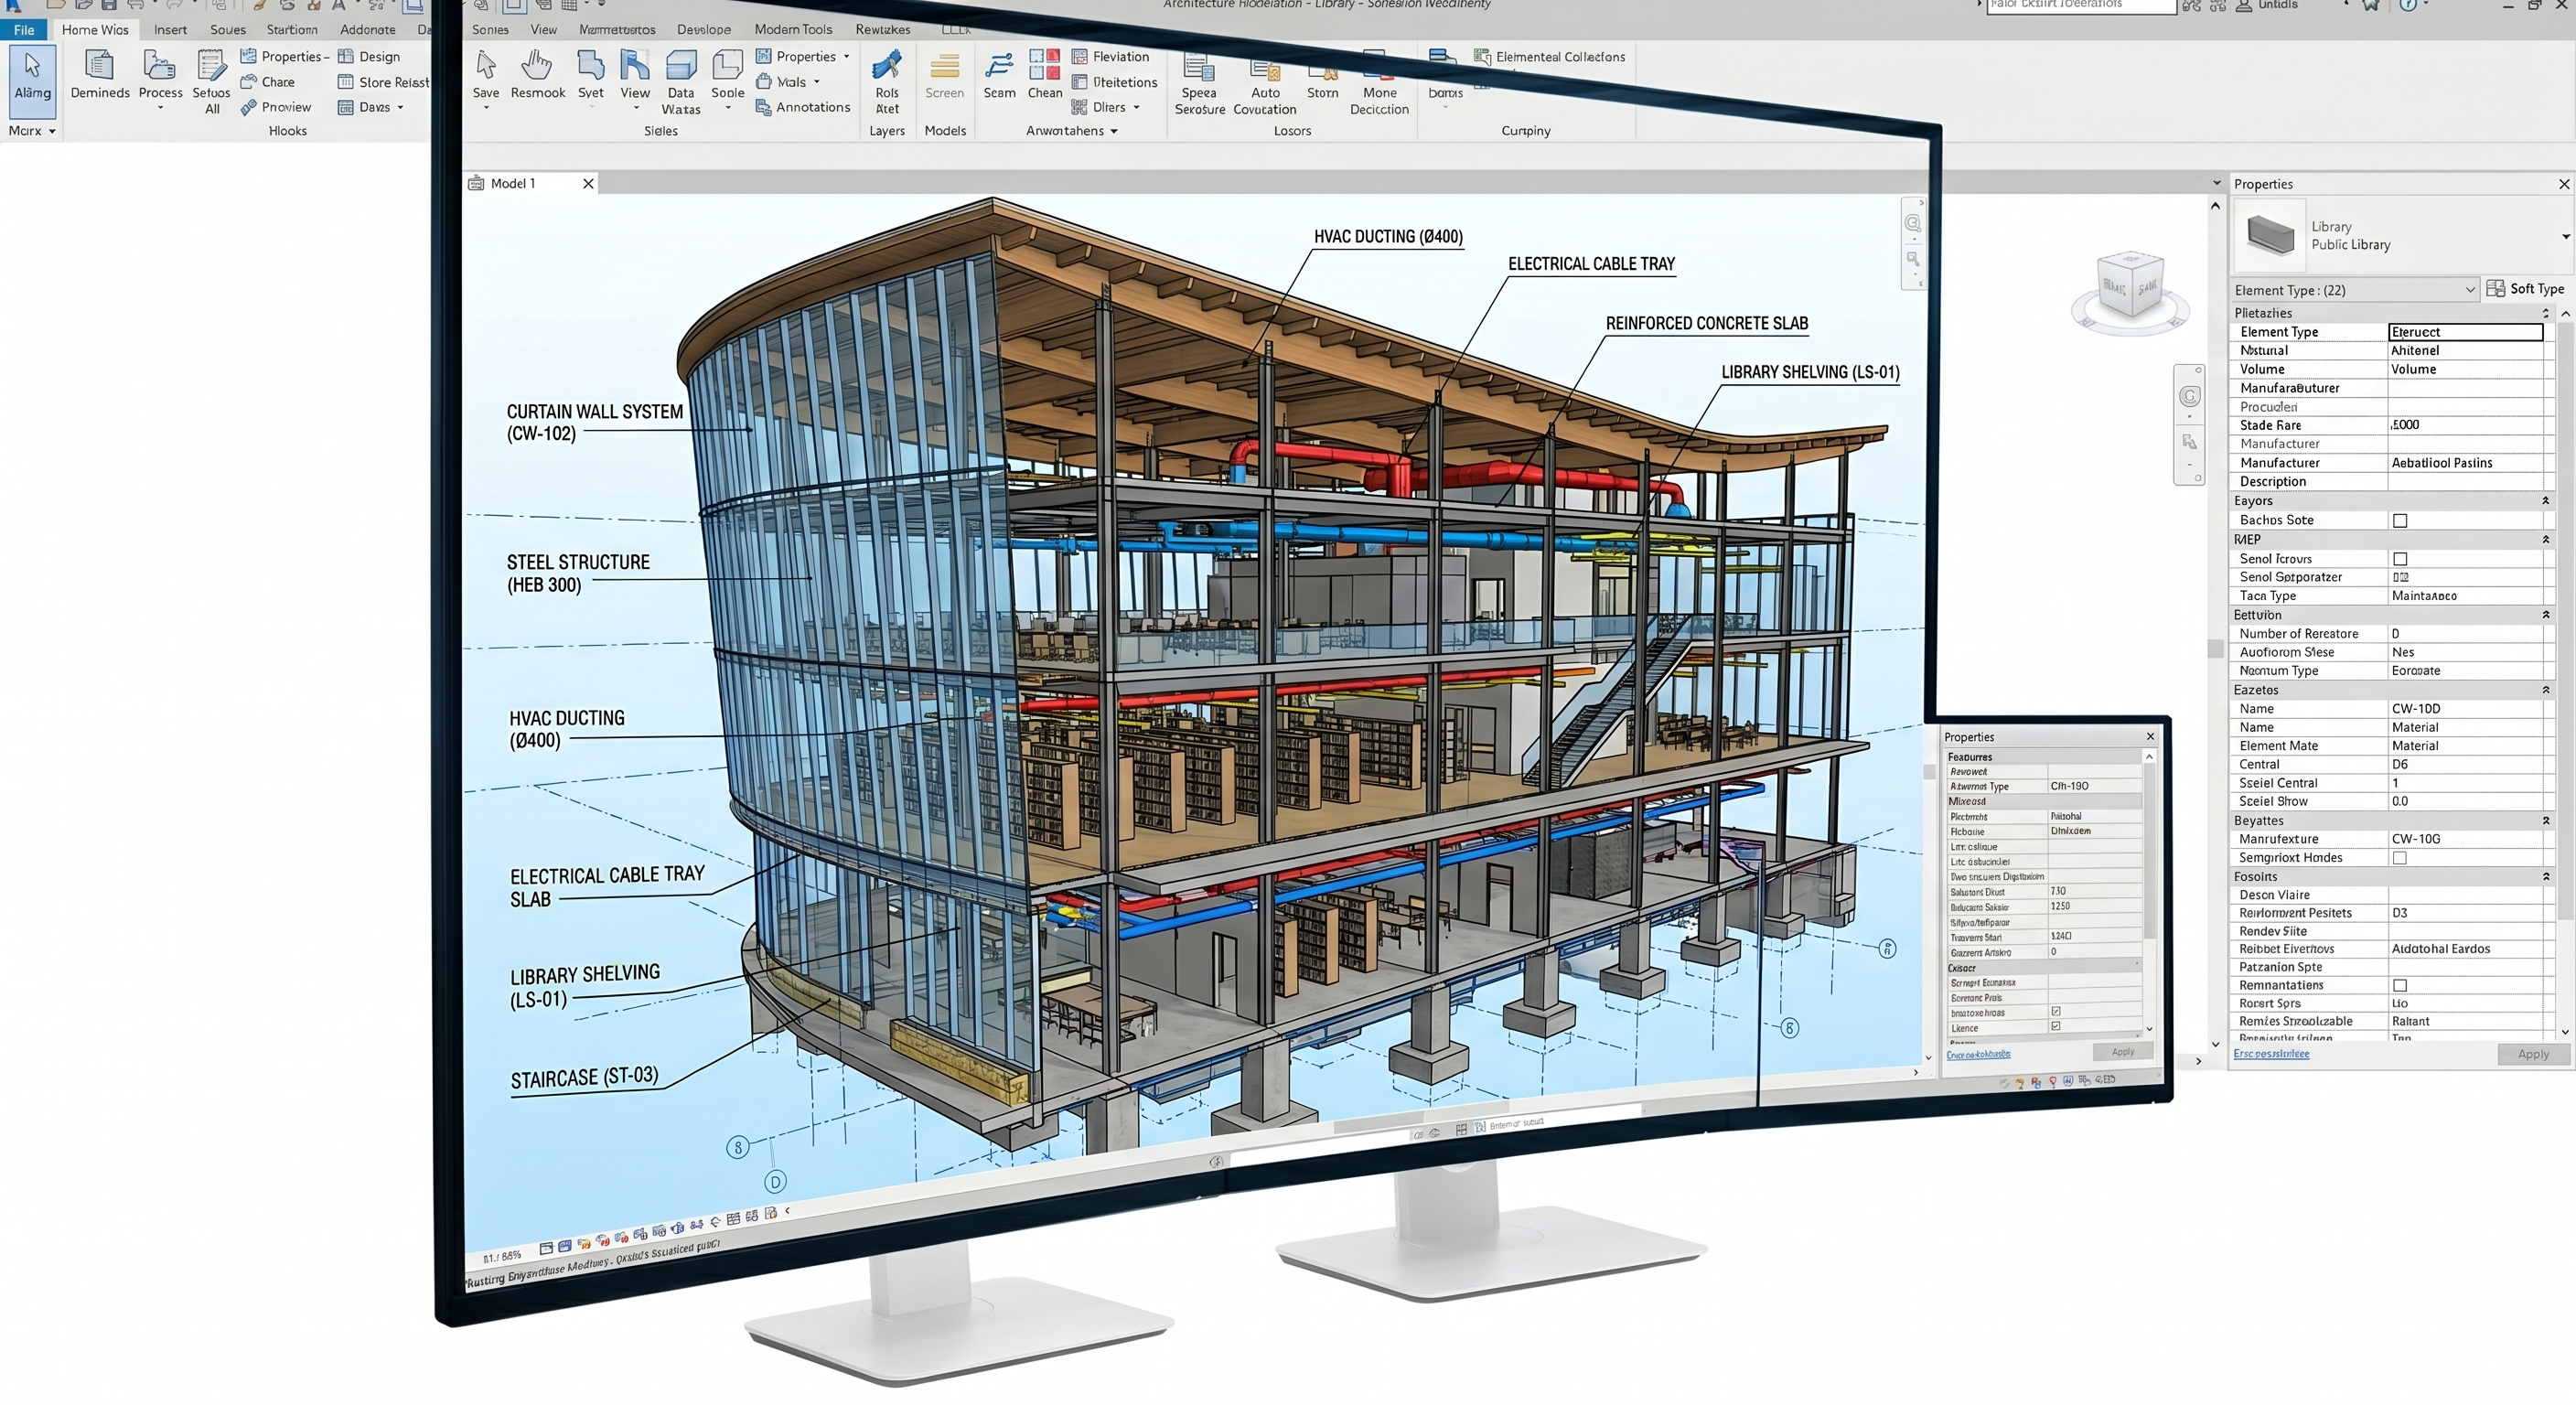Click the Save tool icon

click(x=486, y=67)
